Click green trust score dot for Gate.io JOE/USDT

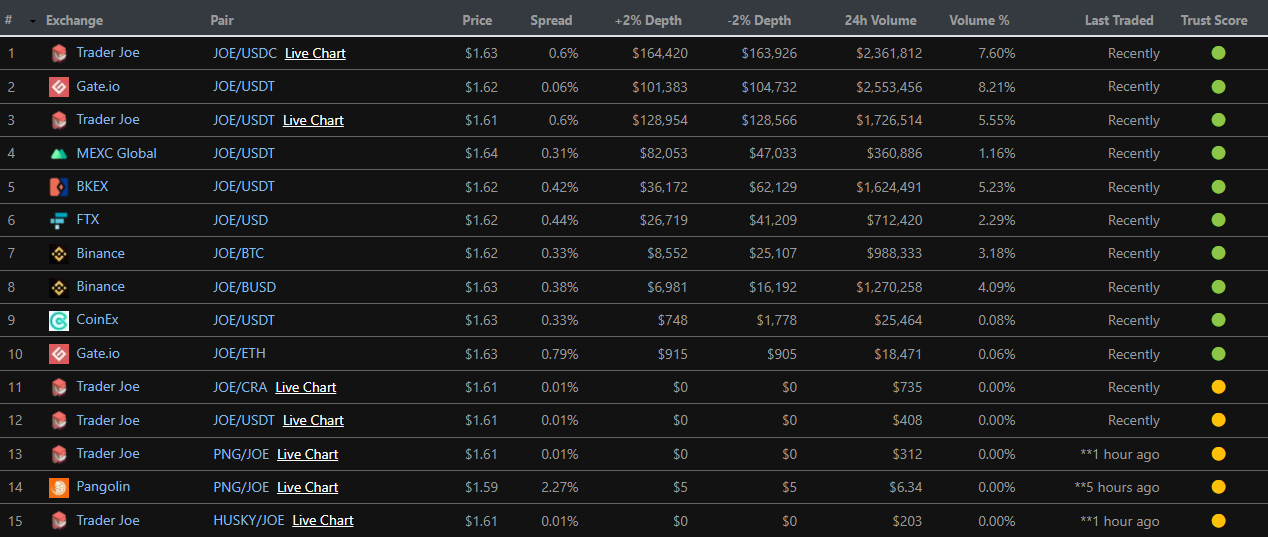point(1218,87)
